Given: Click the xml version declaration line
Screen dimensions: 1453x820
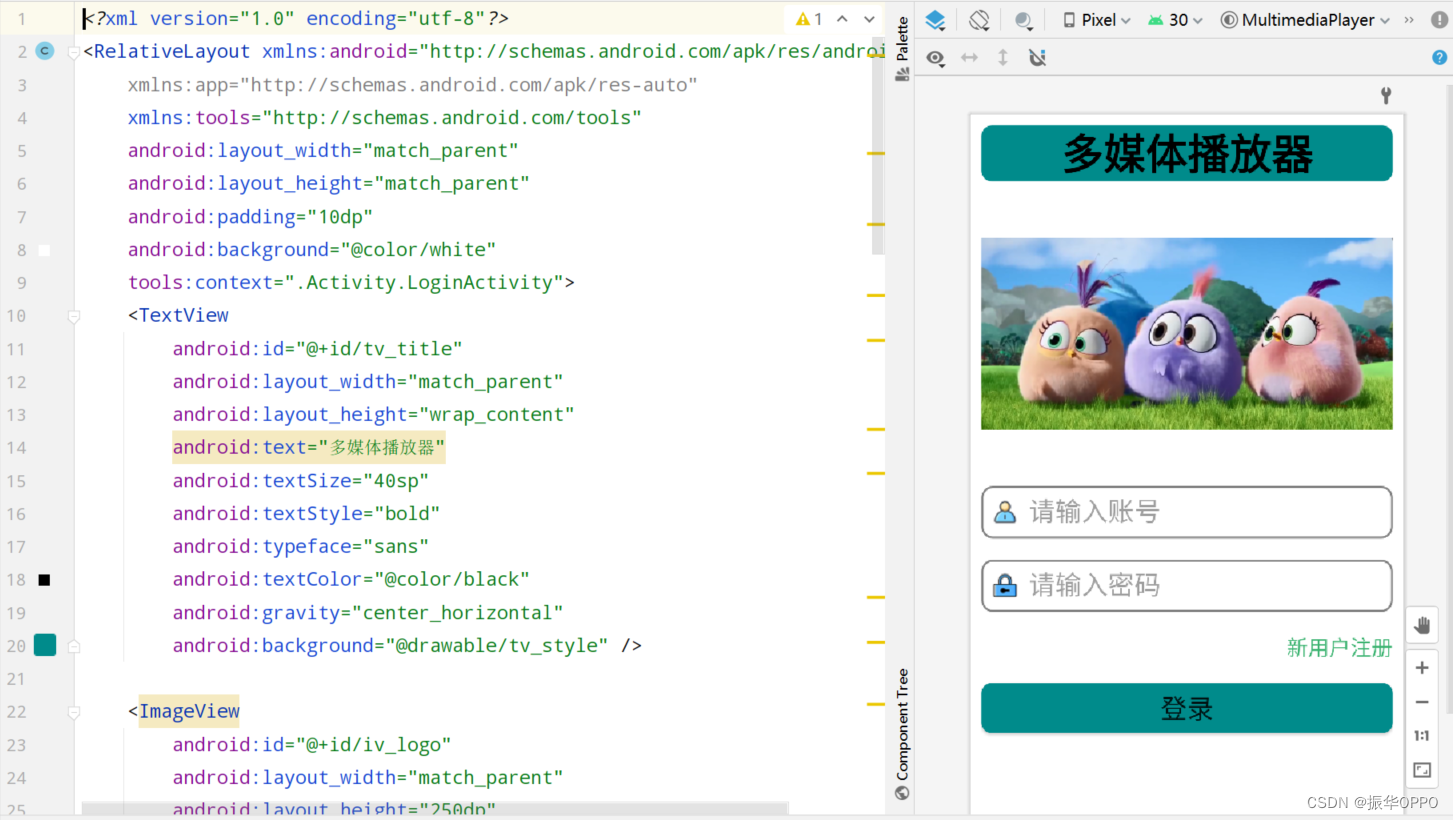Looking at the screenshot, I should tap(296, 19).
